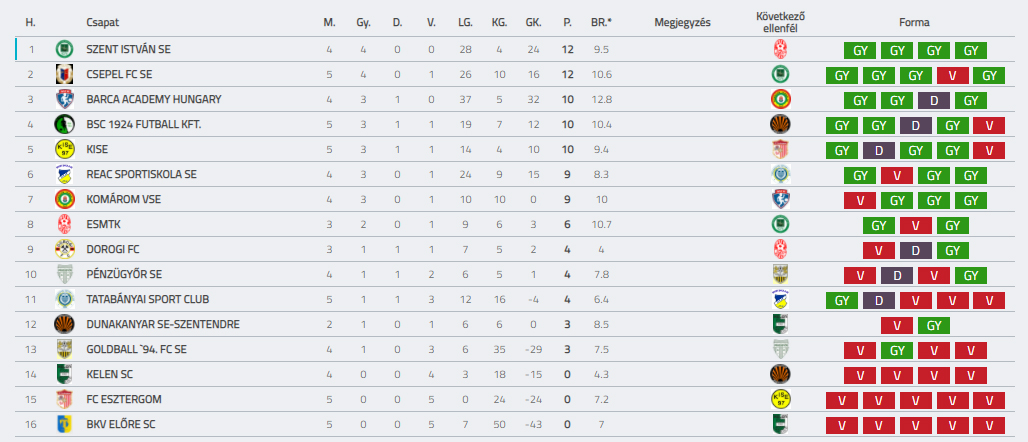
Task: Click the red V result in Csepel's form
Action: pos(952,75)
